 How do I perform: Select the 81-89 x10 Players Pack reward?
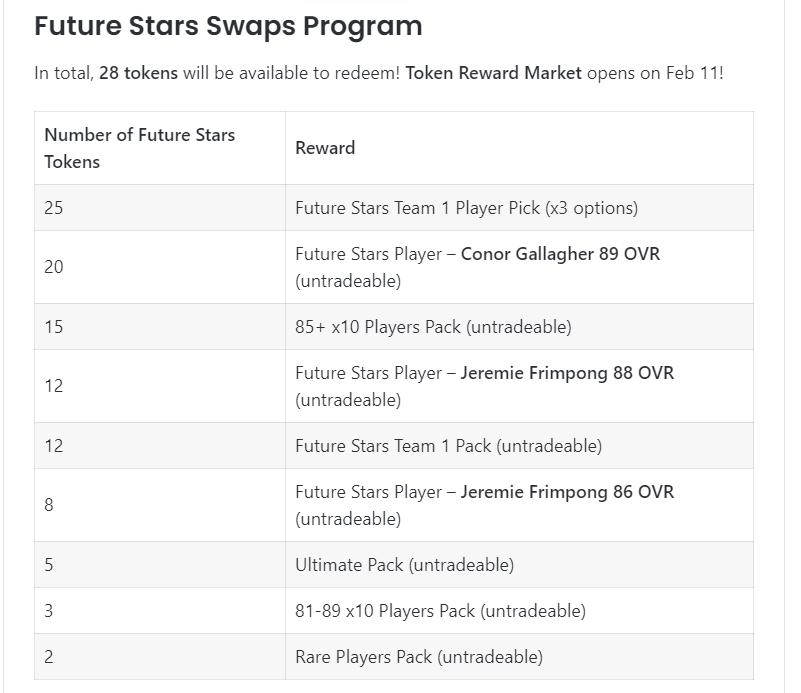coord(440,611)
